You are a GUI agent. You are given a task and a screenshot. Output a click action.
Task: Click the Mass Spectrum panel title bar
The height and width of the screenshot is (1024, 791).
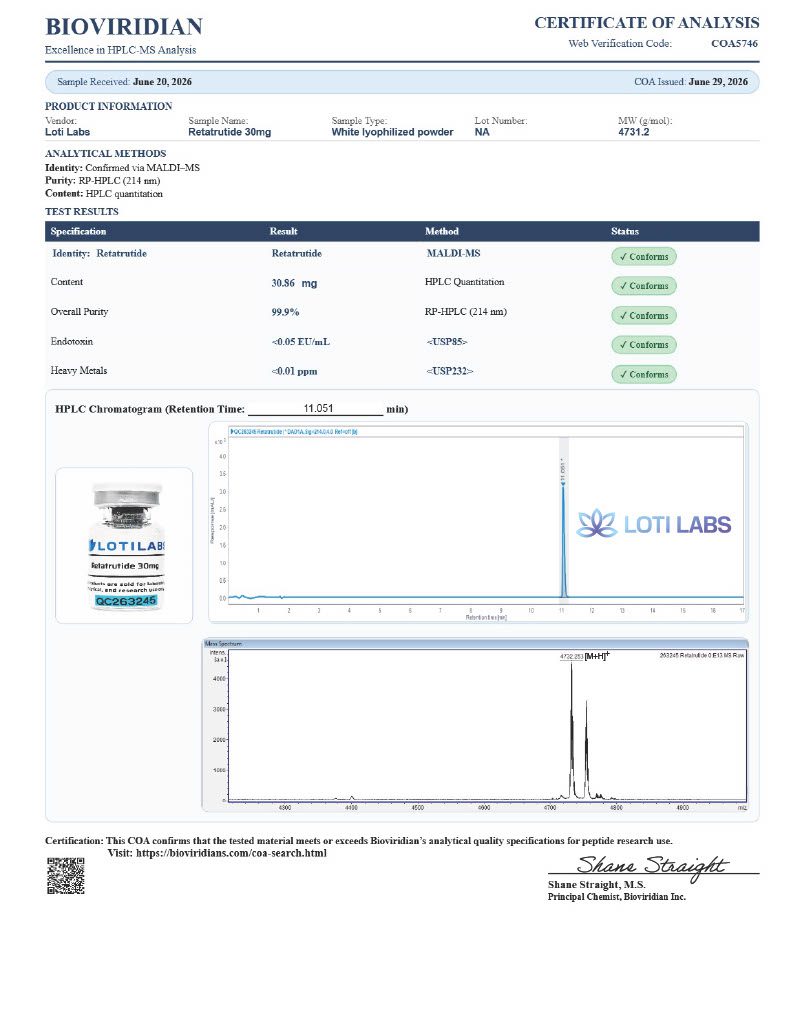point(475,643)
